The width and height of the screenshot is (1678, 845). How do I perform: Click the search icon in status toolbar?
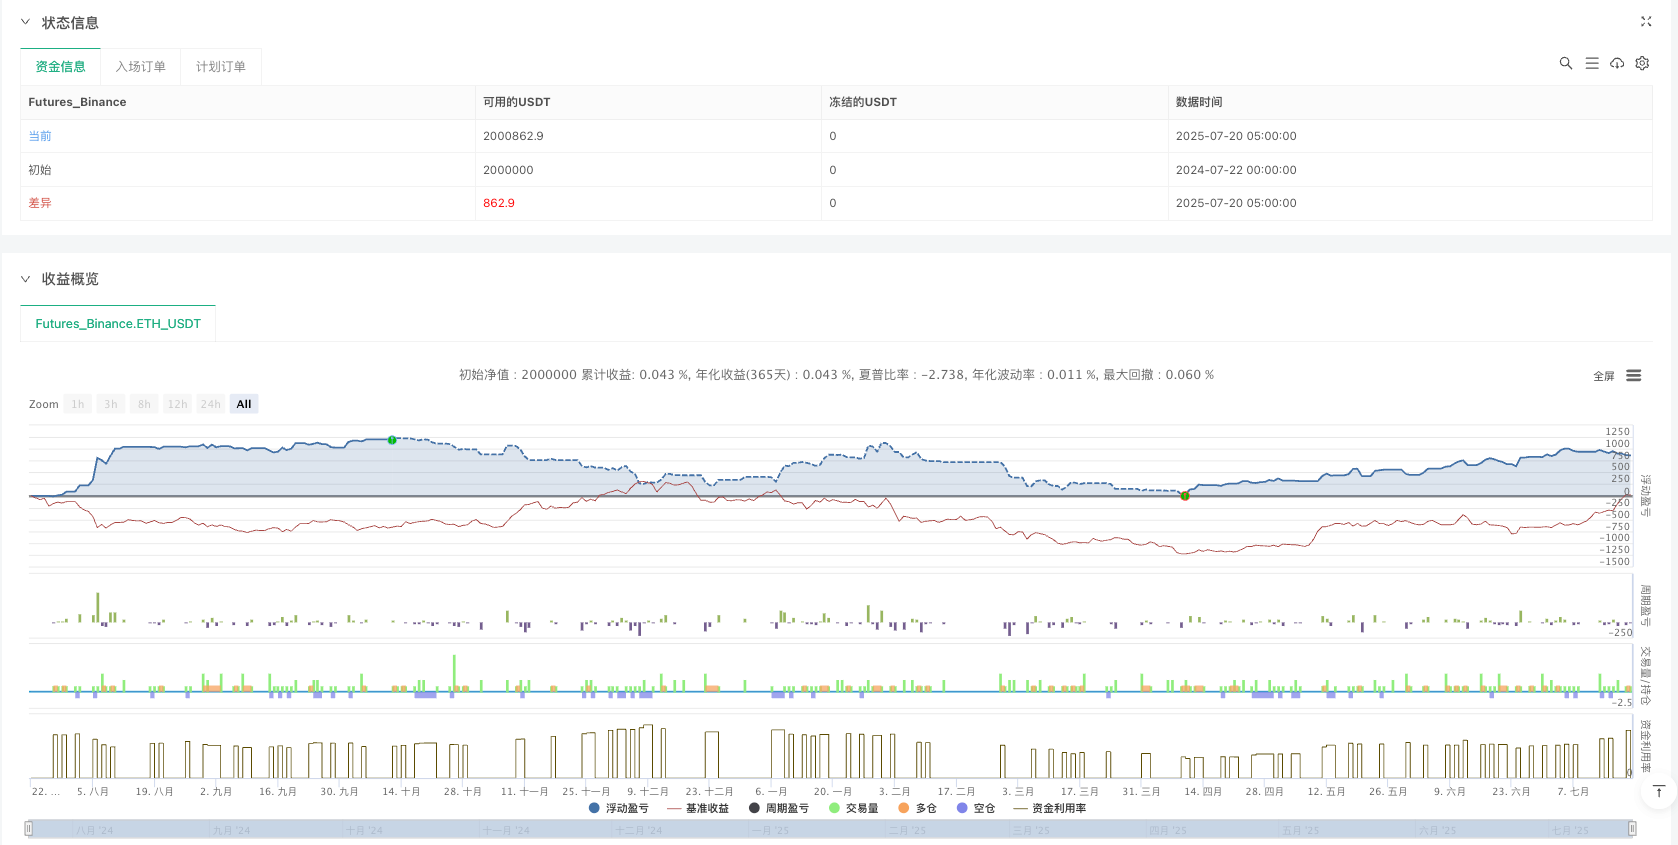[1565, 63]
